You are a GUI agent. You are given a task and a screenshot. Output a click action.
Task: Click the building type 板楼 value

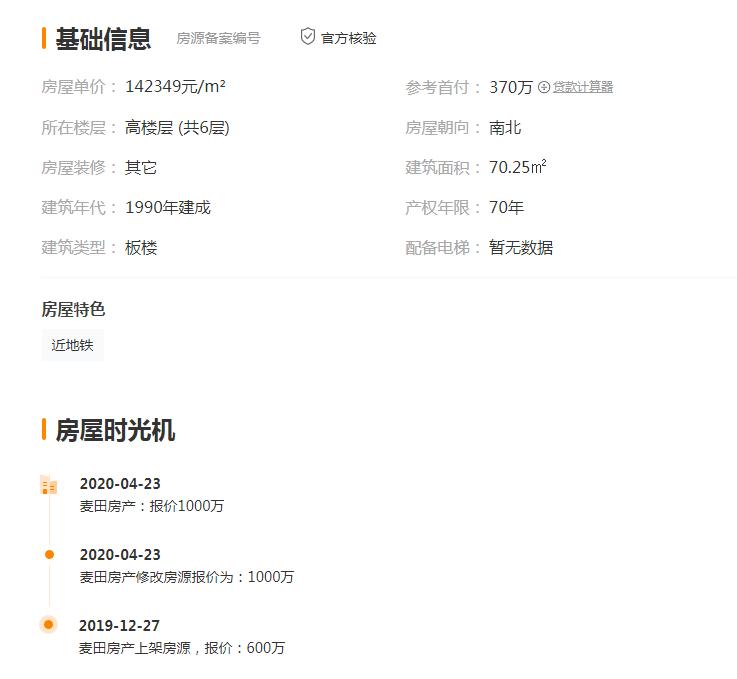(141, 248)
